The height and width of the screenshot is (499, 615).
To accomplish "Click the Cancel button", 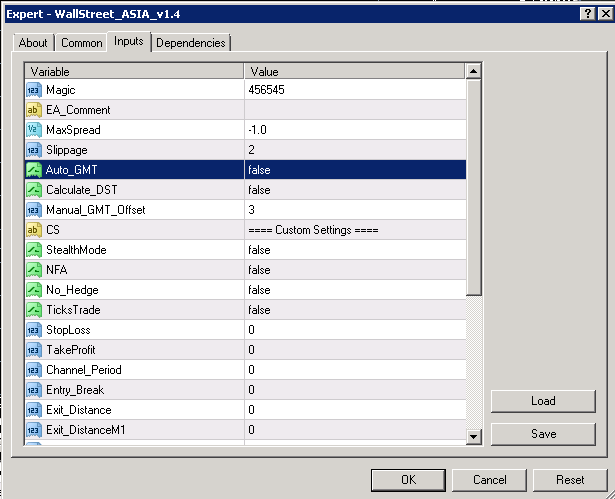I will (x=489, y=480).
